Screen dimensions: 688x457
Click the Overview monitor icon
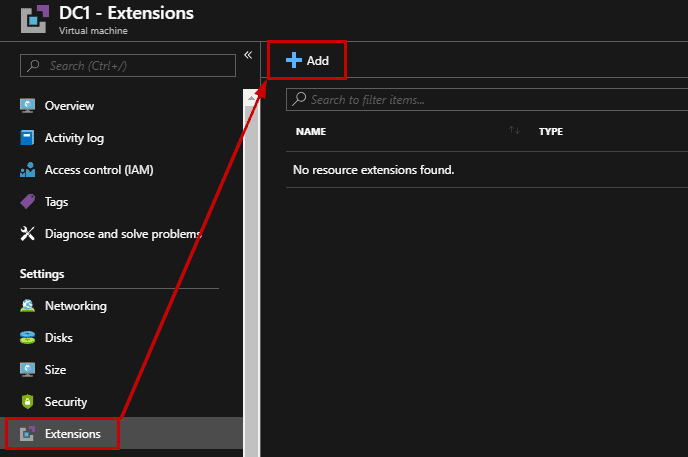(x=27, y=106)
